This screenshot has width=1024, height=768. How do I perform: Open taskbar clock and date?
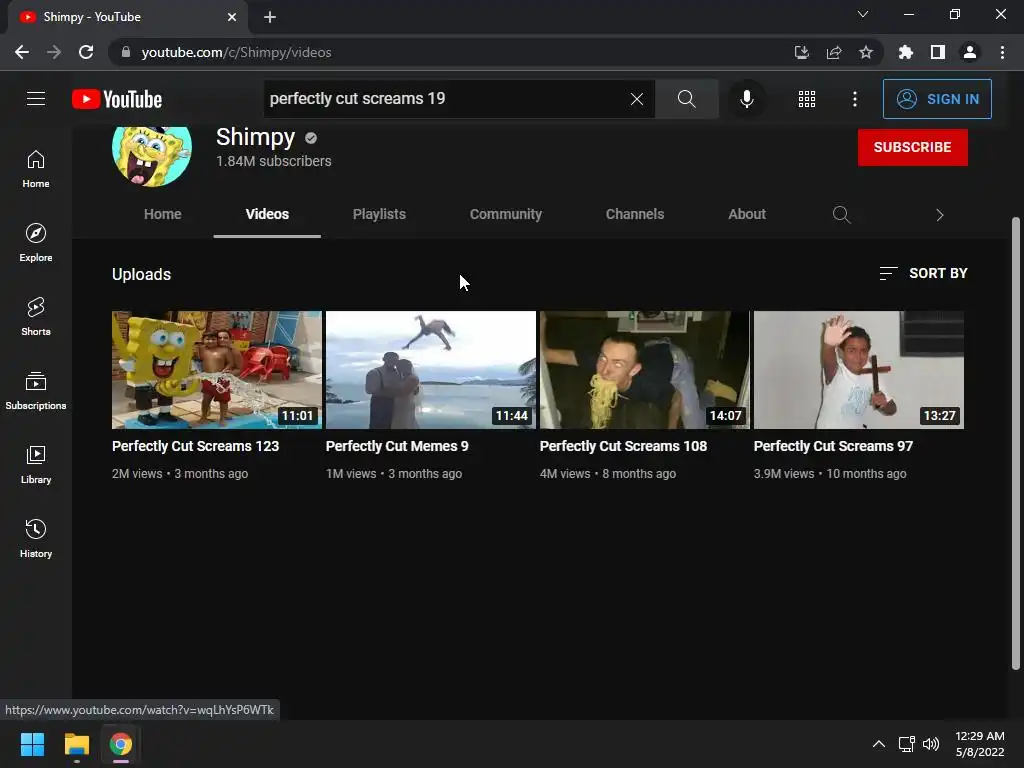click(x=980, y=744)
